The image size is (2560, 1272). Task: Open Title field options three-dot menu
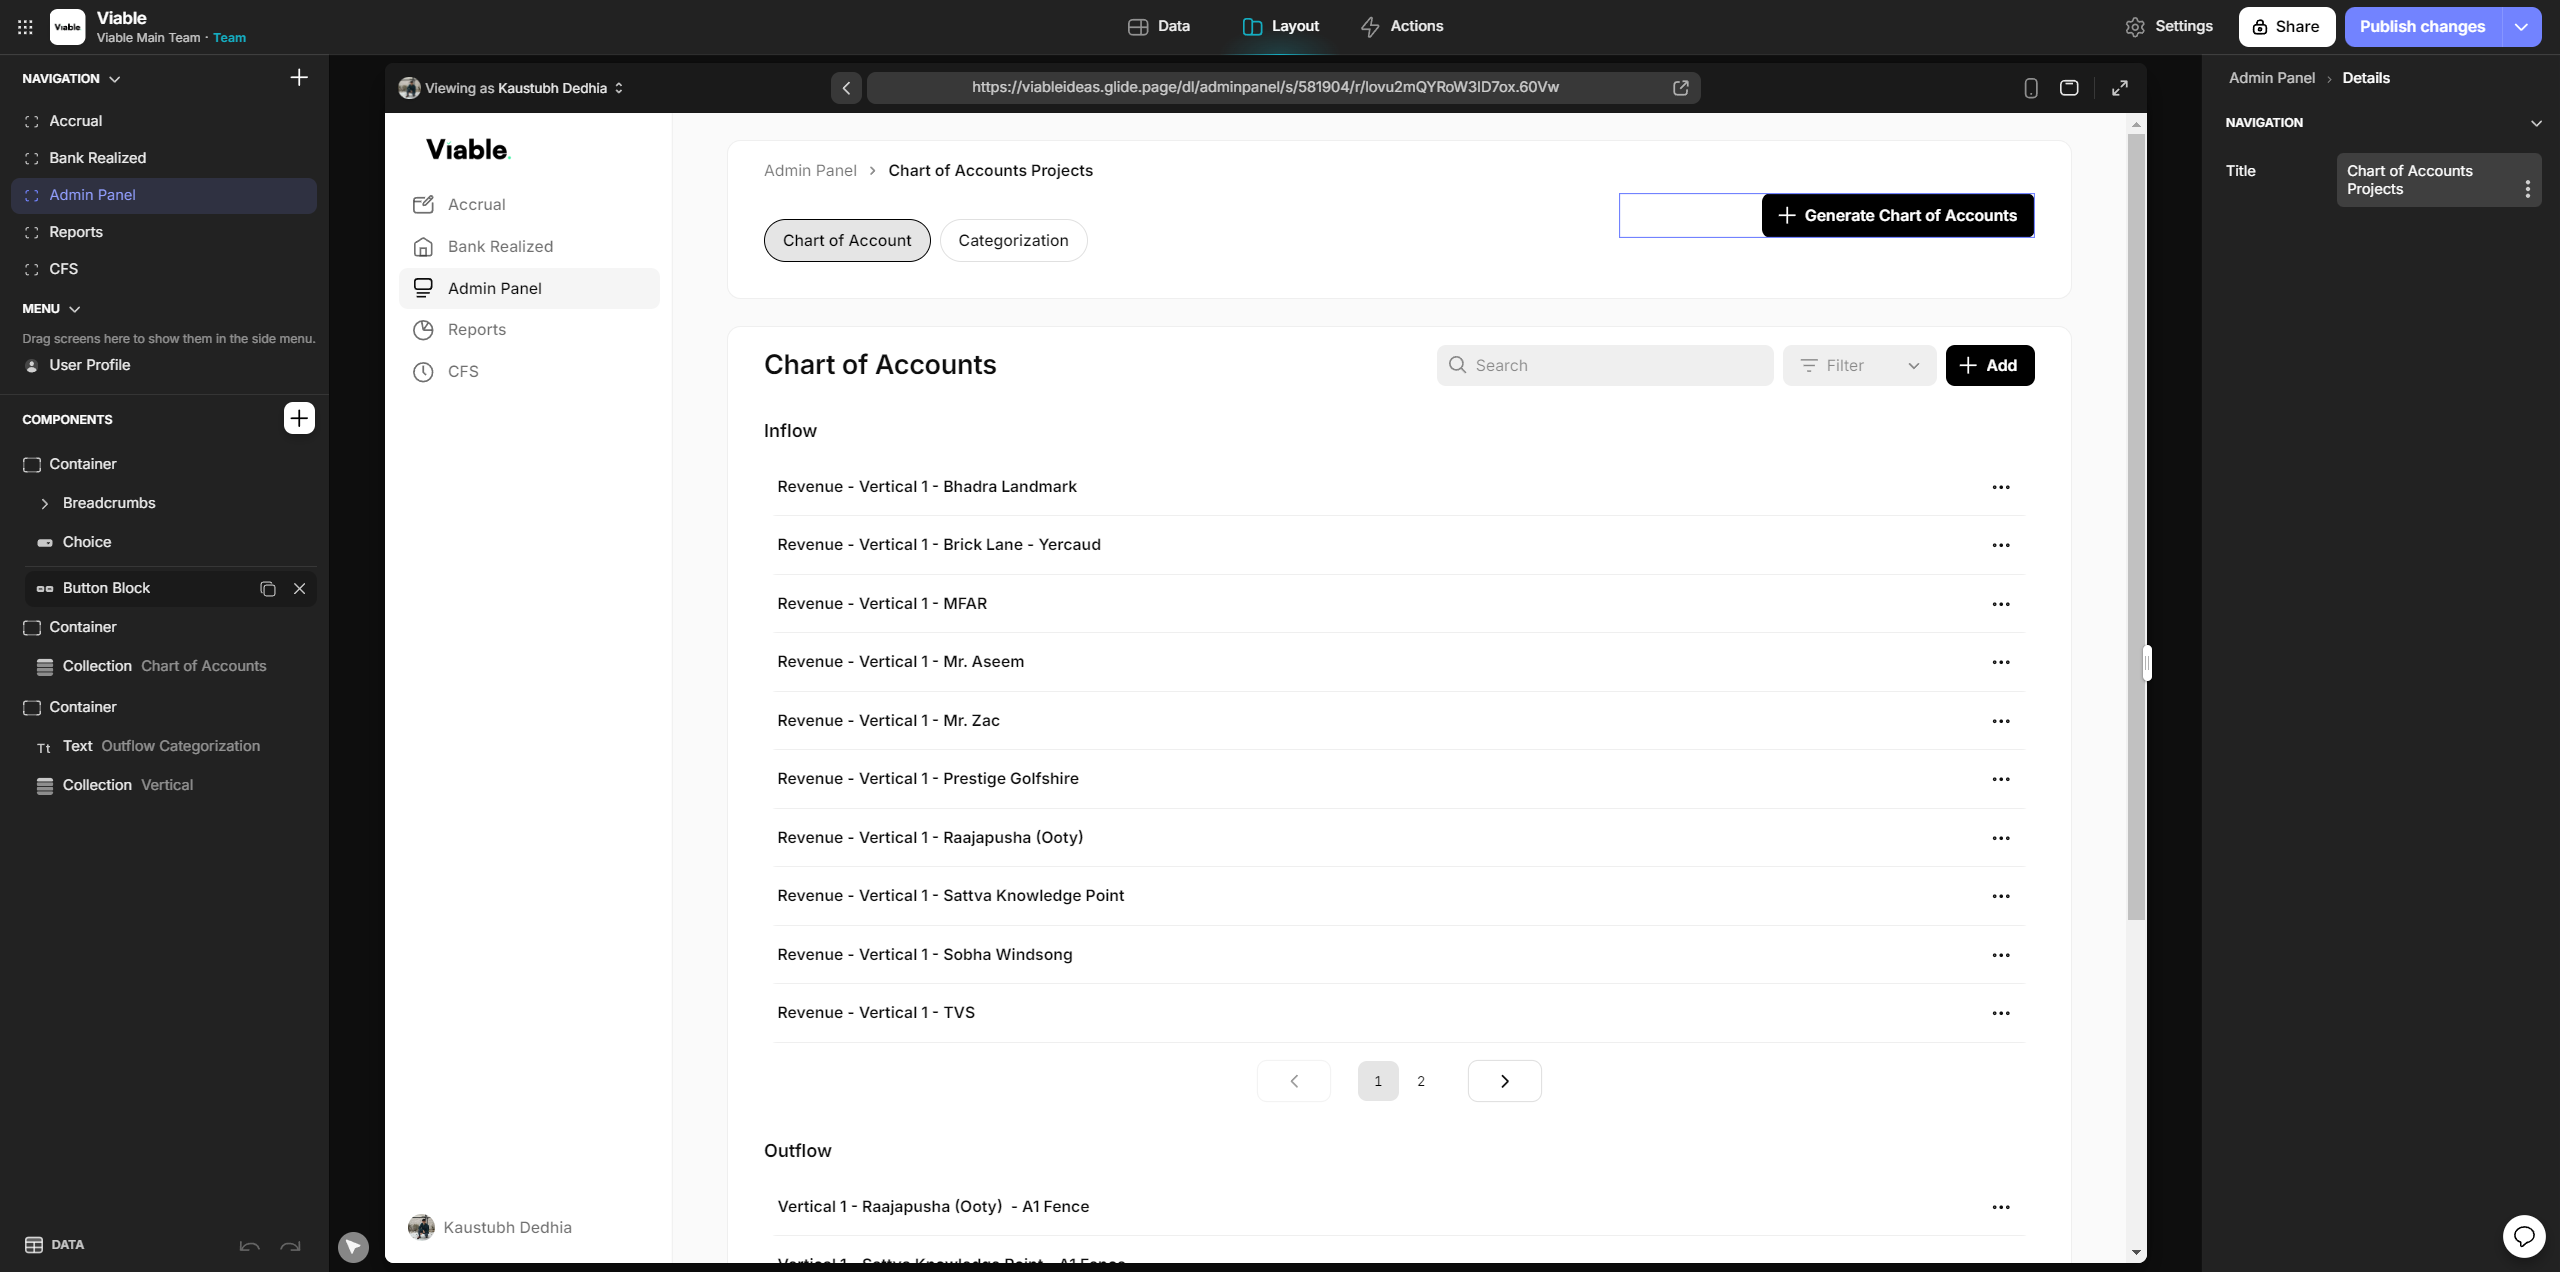pos(2527,189)
